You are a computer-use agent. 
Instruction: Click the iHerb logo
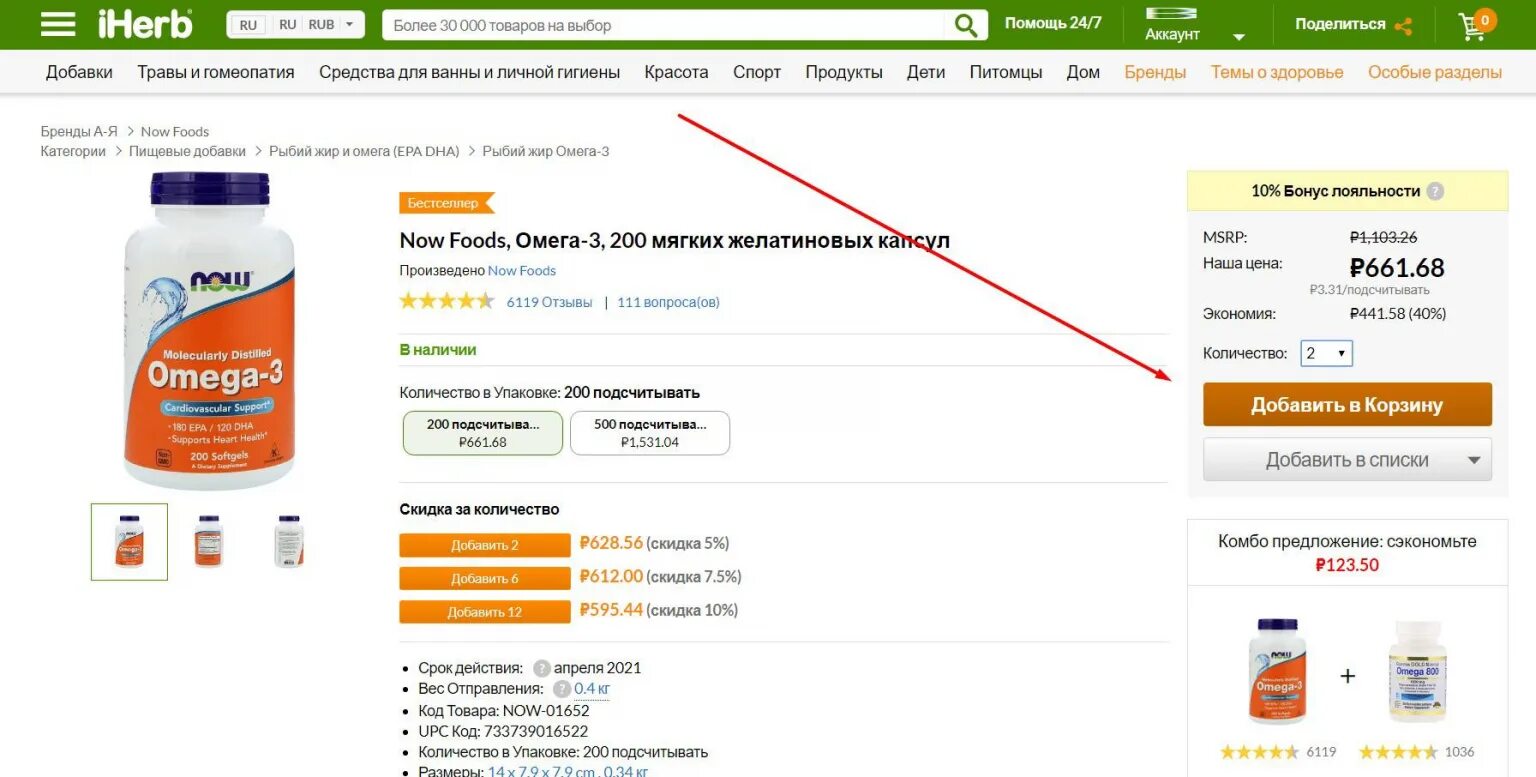pos(145,24)
